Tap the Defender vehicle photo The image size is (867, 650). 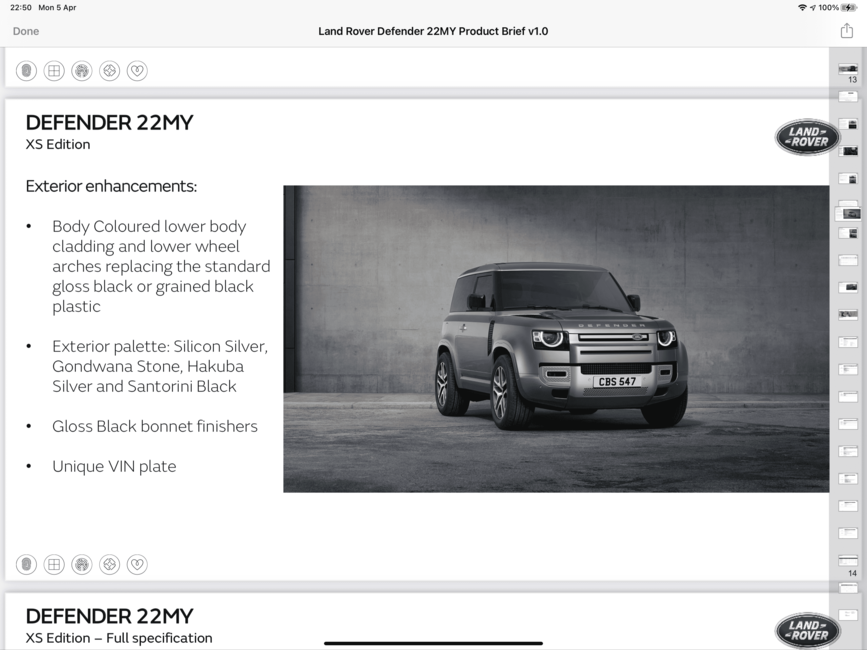pyautogui.click(x=556, y=339)
